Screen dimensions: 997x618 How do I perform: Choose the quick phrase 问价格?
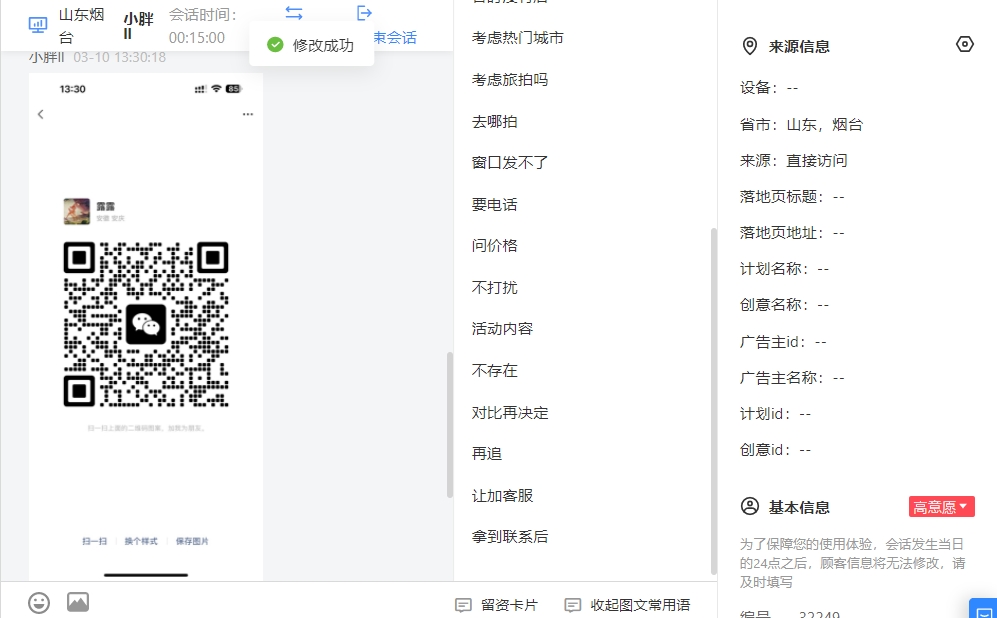pos(495,246)
